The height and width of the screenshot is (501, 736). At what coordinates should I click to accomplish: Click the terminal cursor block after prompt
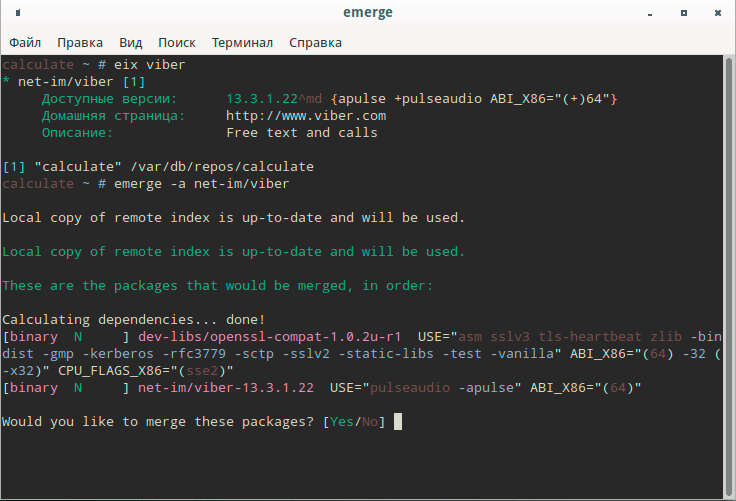397,422
